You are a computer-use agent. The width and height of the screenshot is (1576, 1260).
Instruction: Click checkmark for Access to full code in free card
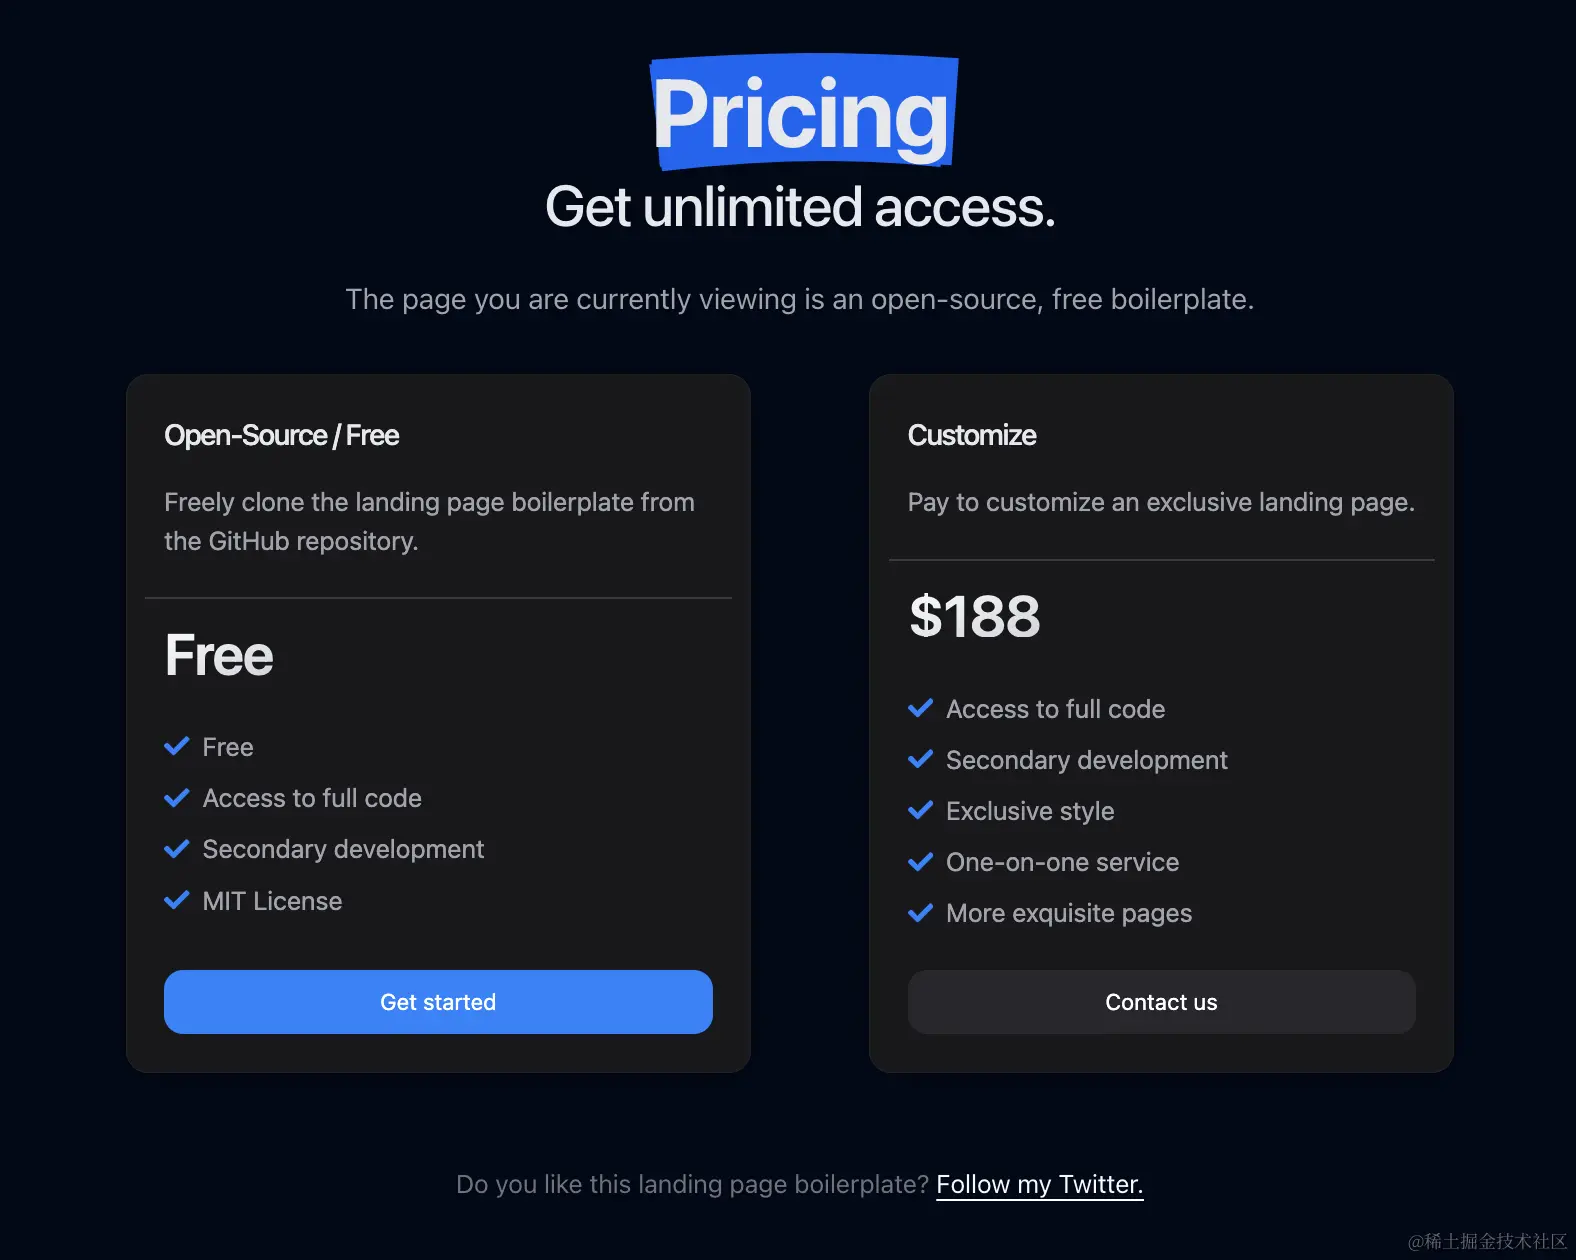pos(177,797)
